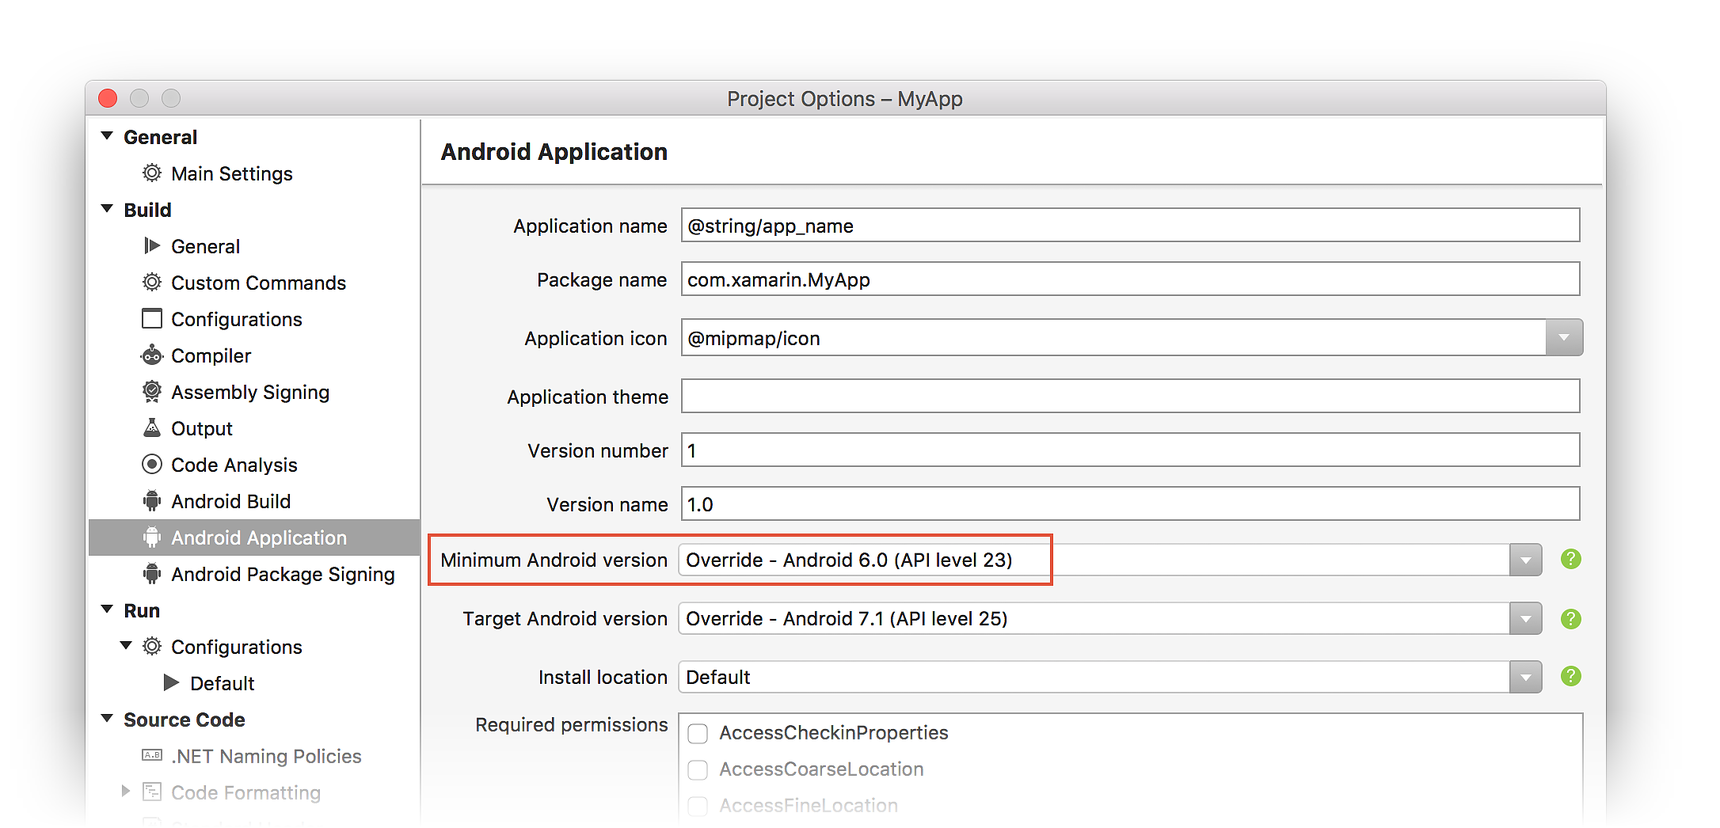Image resolution: width=1720 pixels, height=828 pixels.
Task: Click the Application theme field
Action: click(1131, 396)
